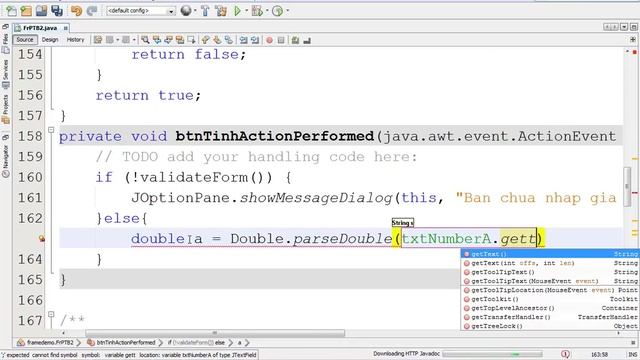640x360 pixels.
Task: Click the Profile Project icon
Action: click(x=278, y=11)
